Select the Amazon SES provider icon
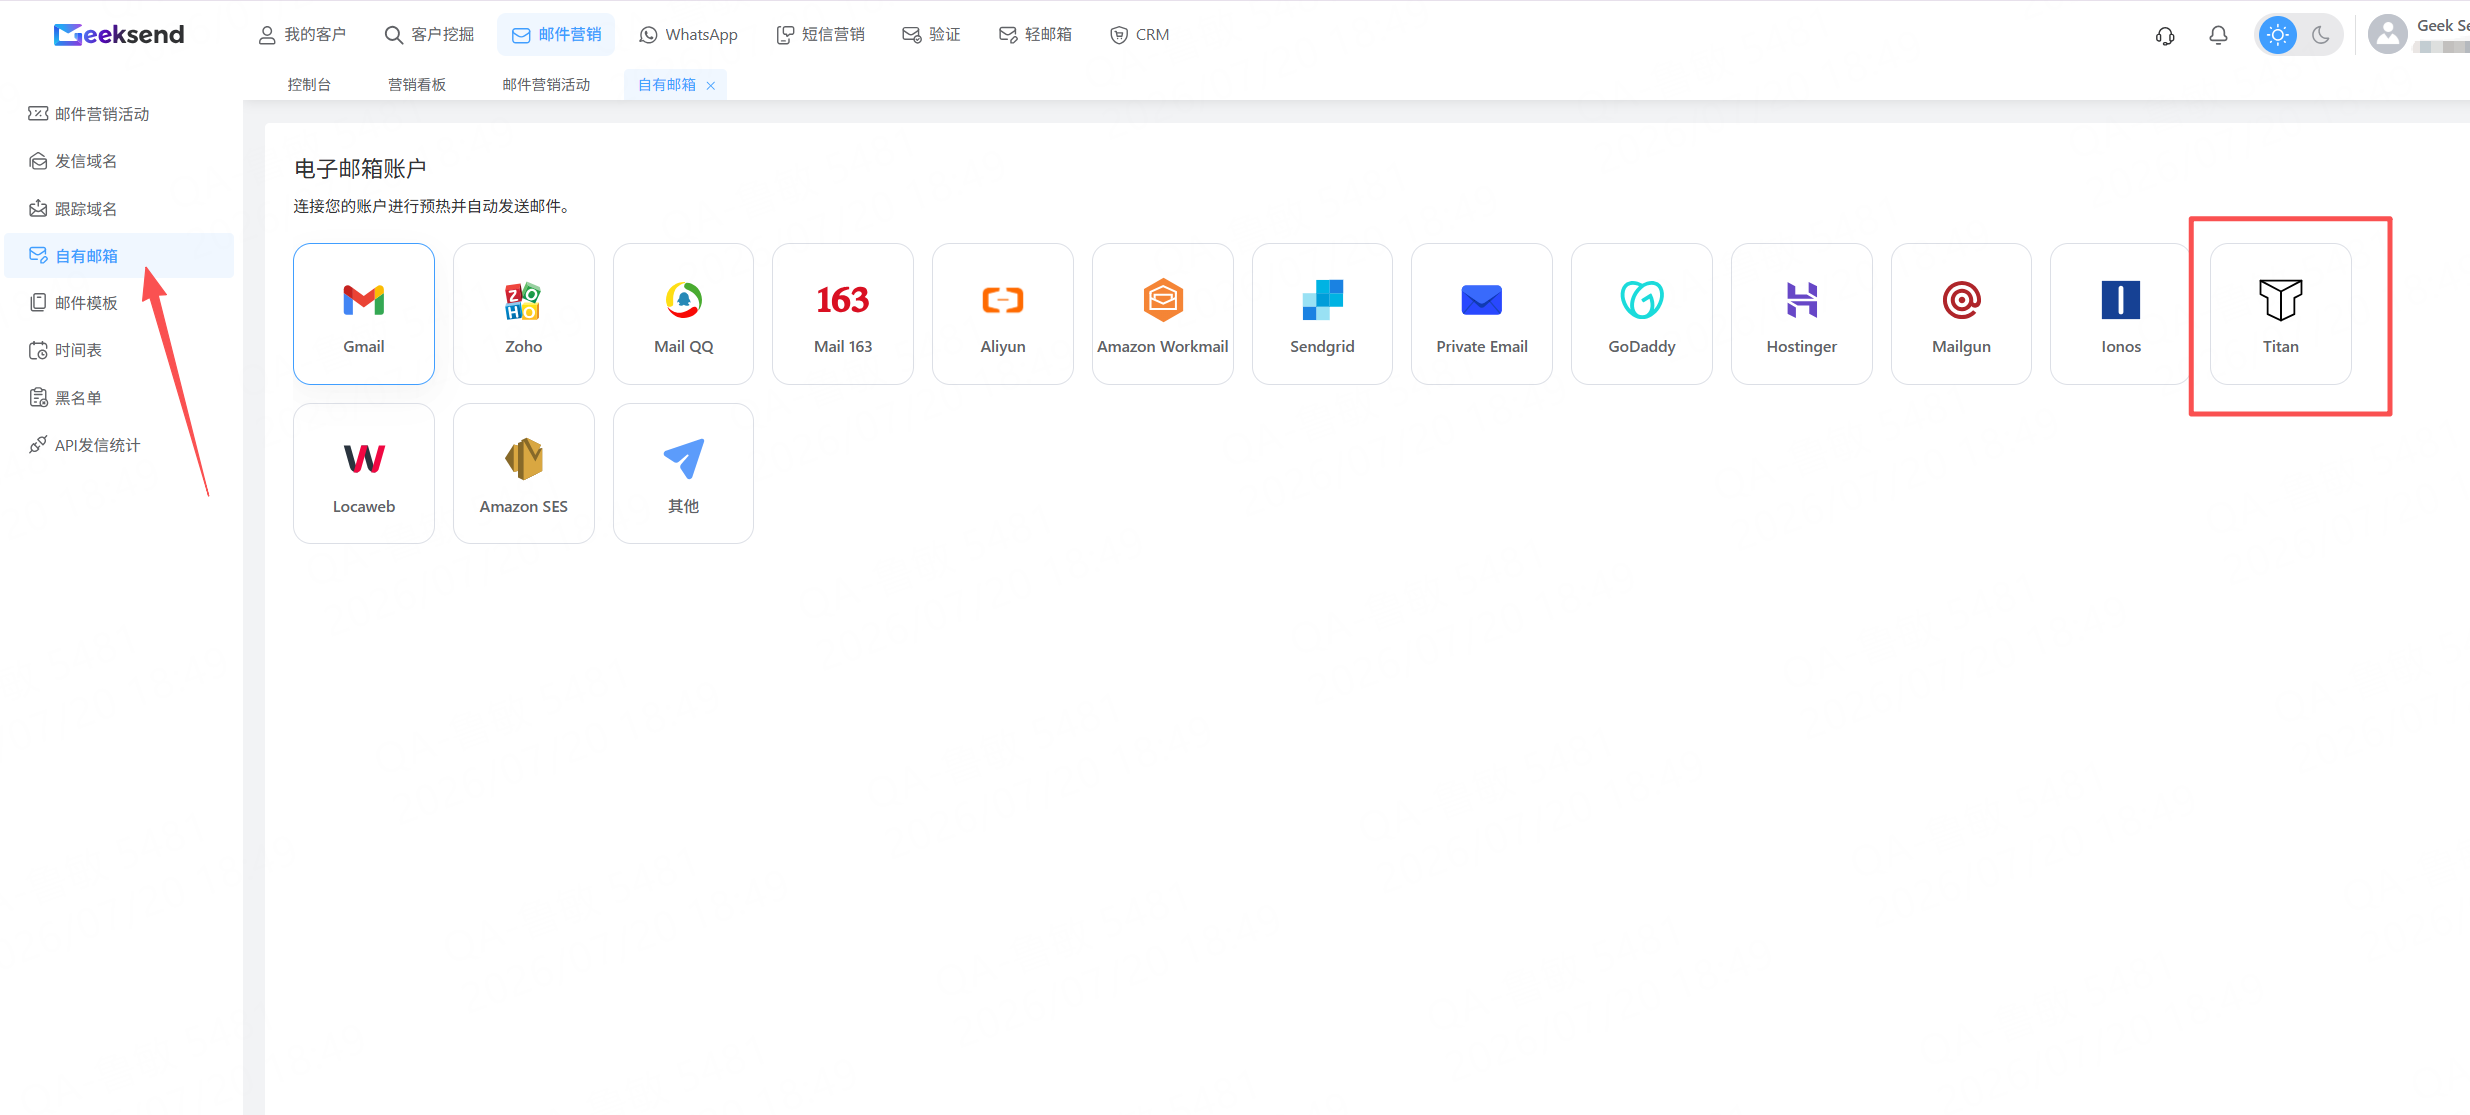Screen dimensions: 2470x1115 click(523, 459)
